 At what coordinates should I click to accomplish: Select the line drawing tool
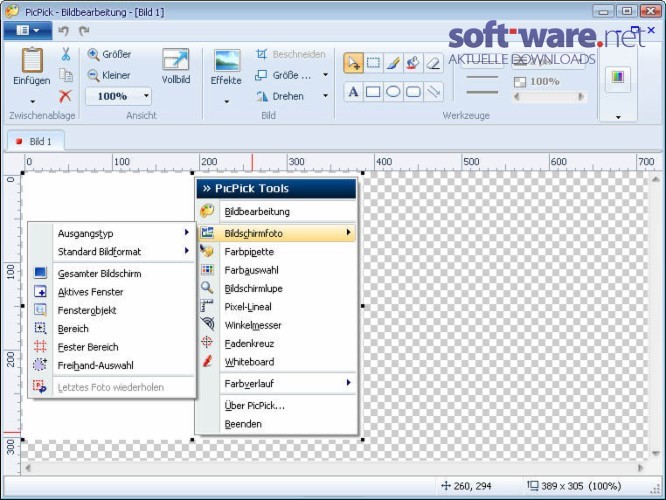433,91
